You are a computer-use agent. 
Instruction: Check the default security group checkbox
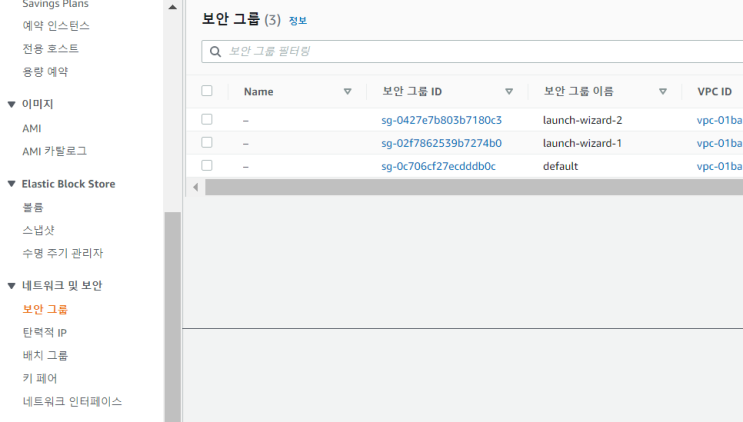click(x=207, y=166)
